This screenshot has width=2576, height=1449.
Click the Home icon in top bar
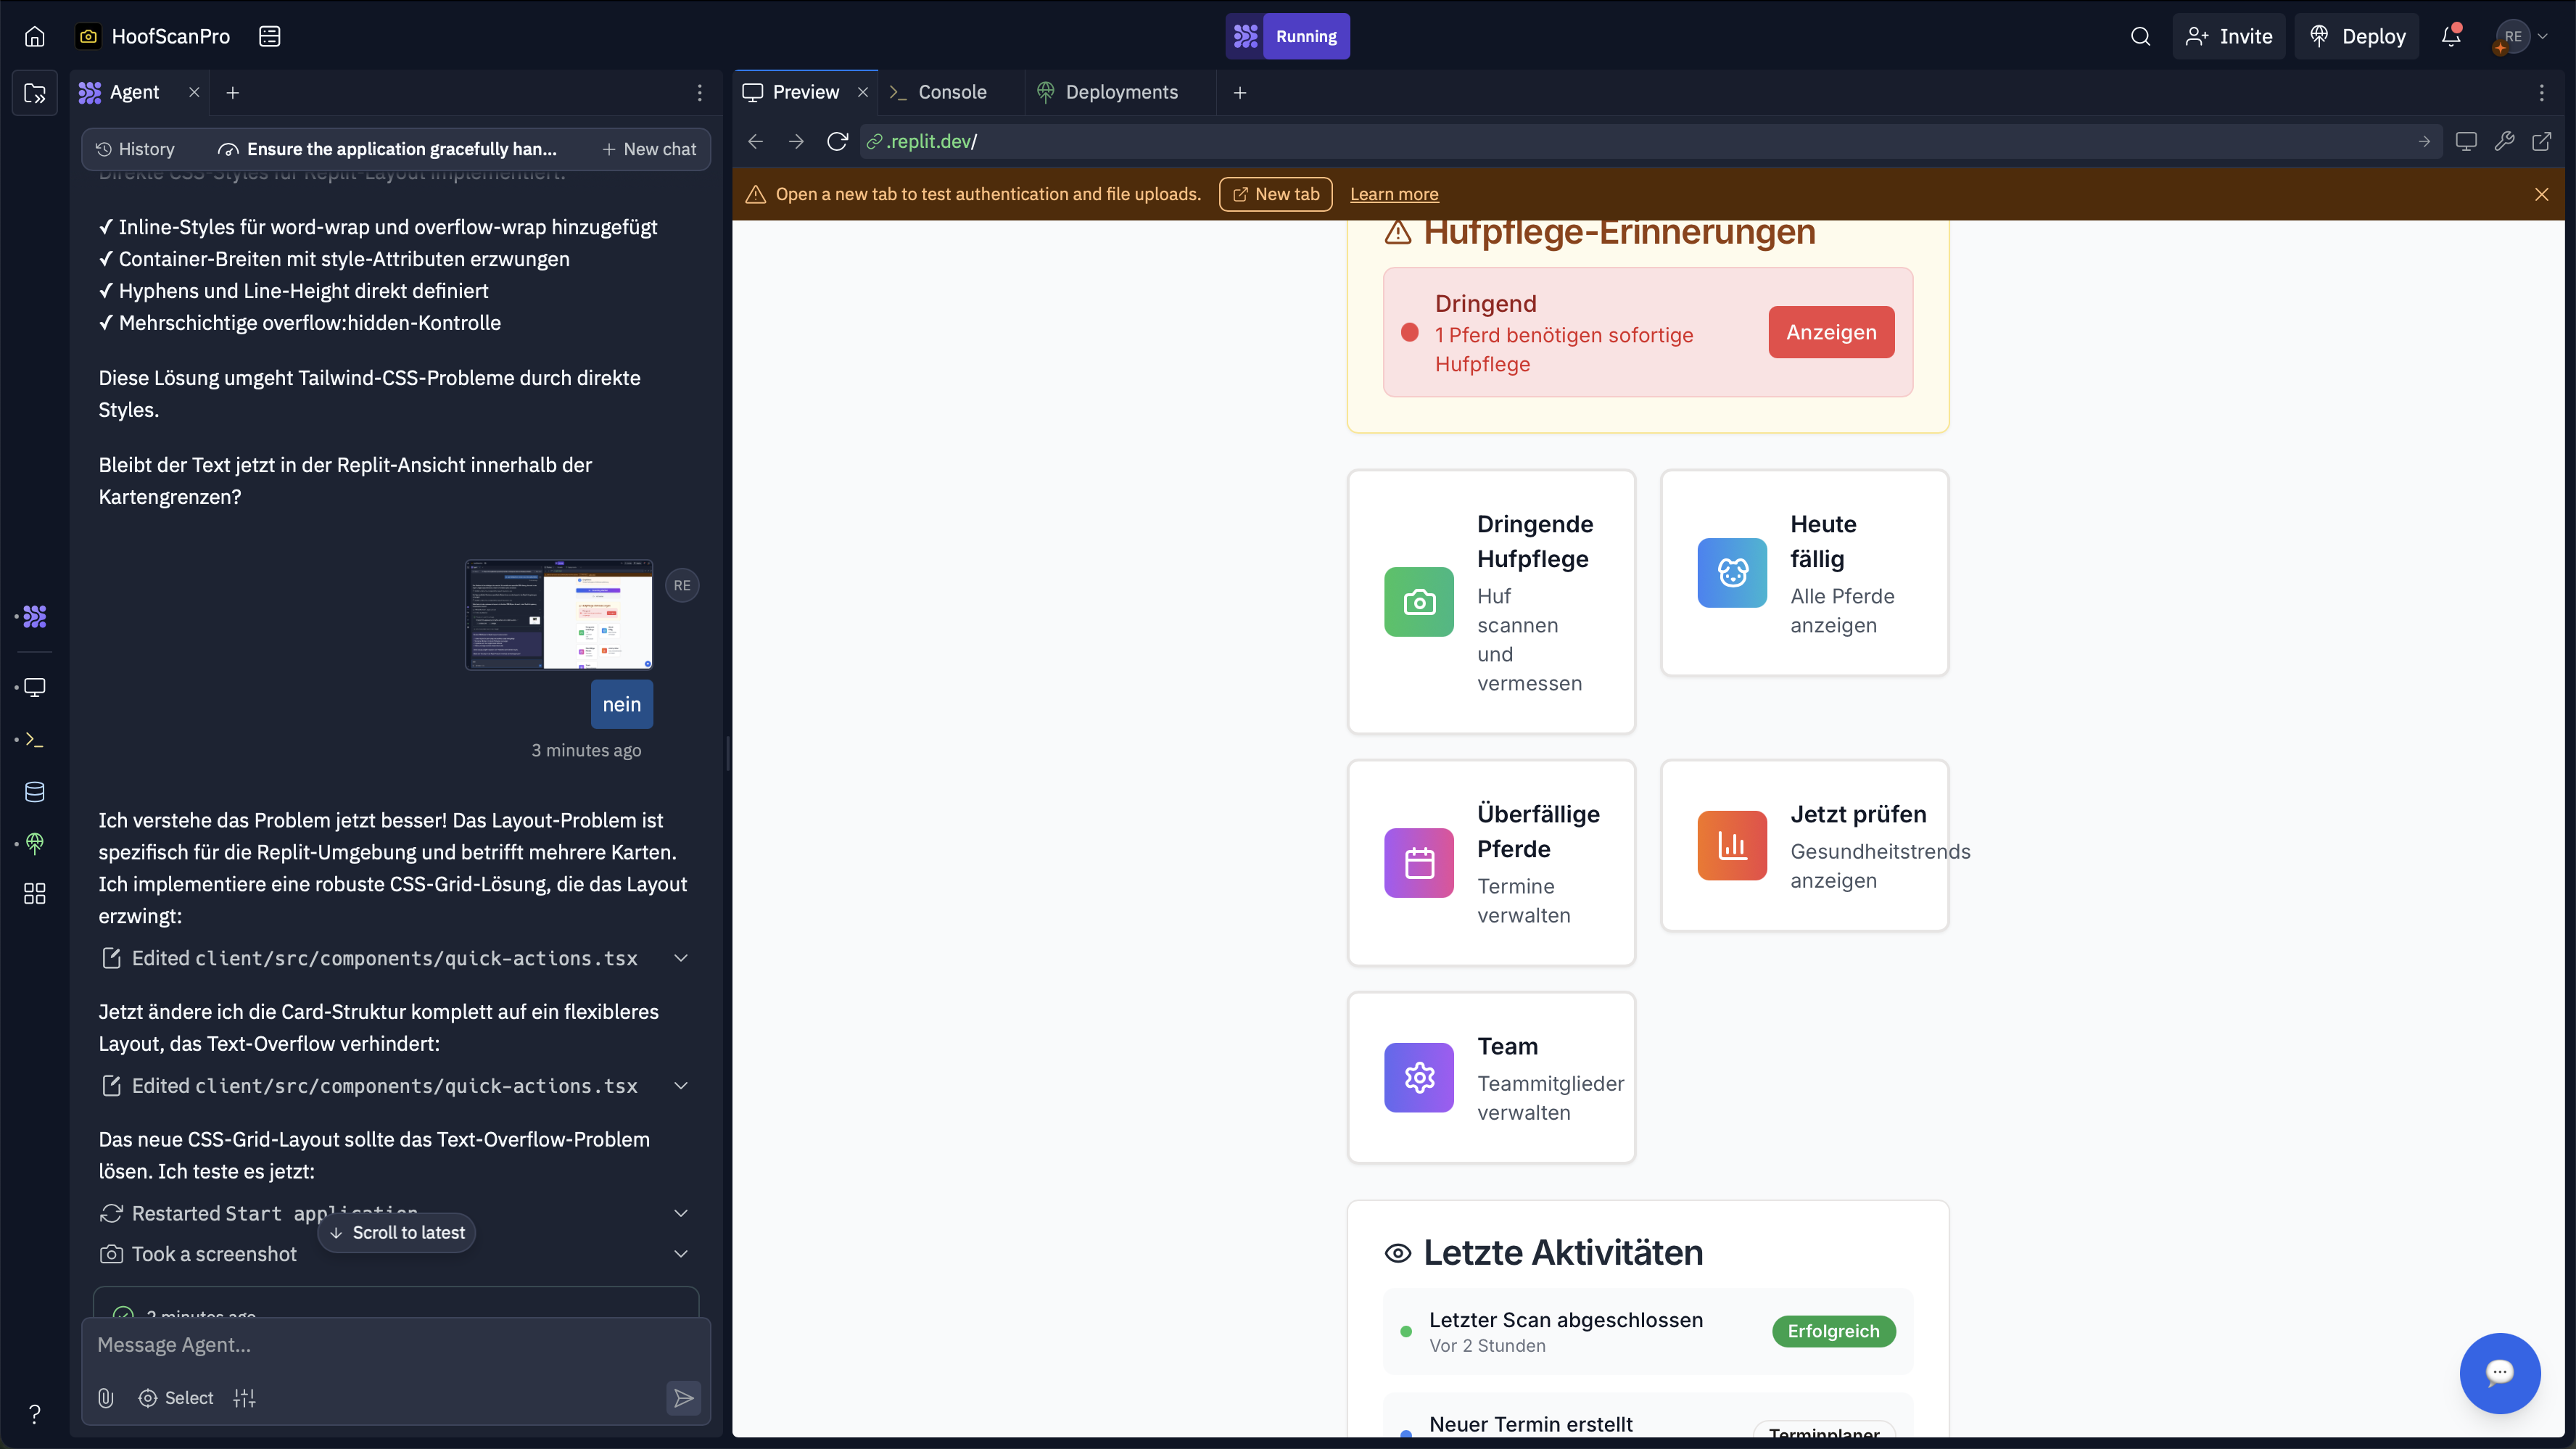pos(35,36)
